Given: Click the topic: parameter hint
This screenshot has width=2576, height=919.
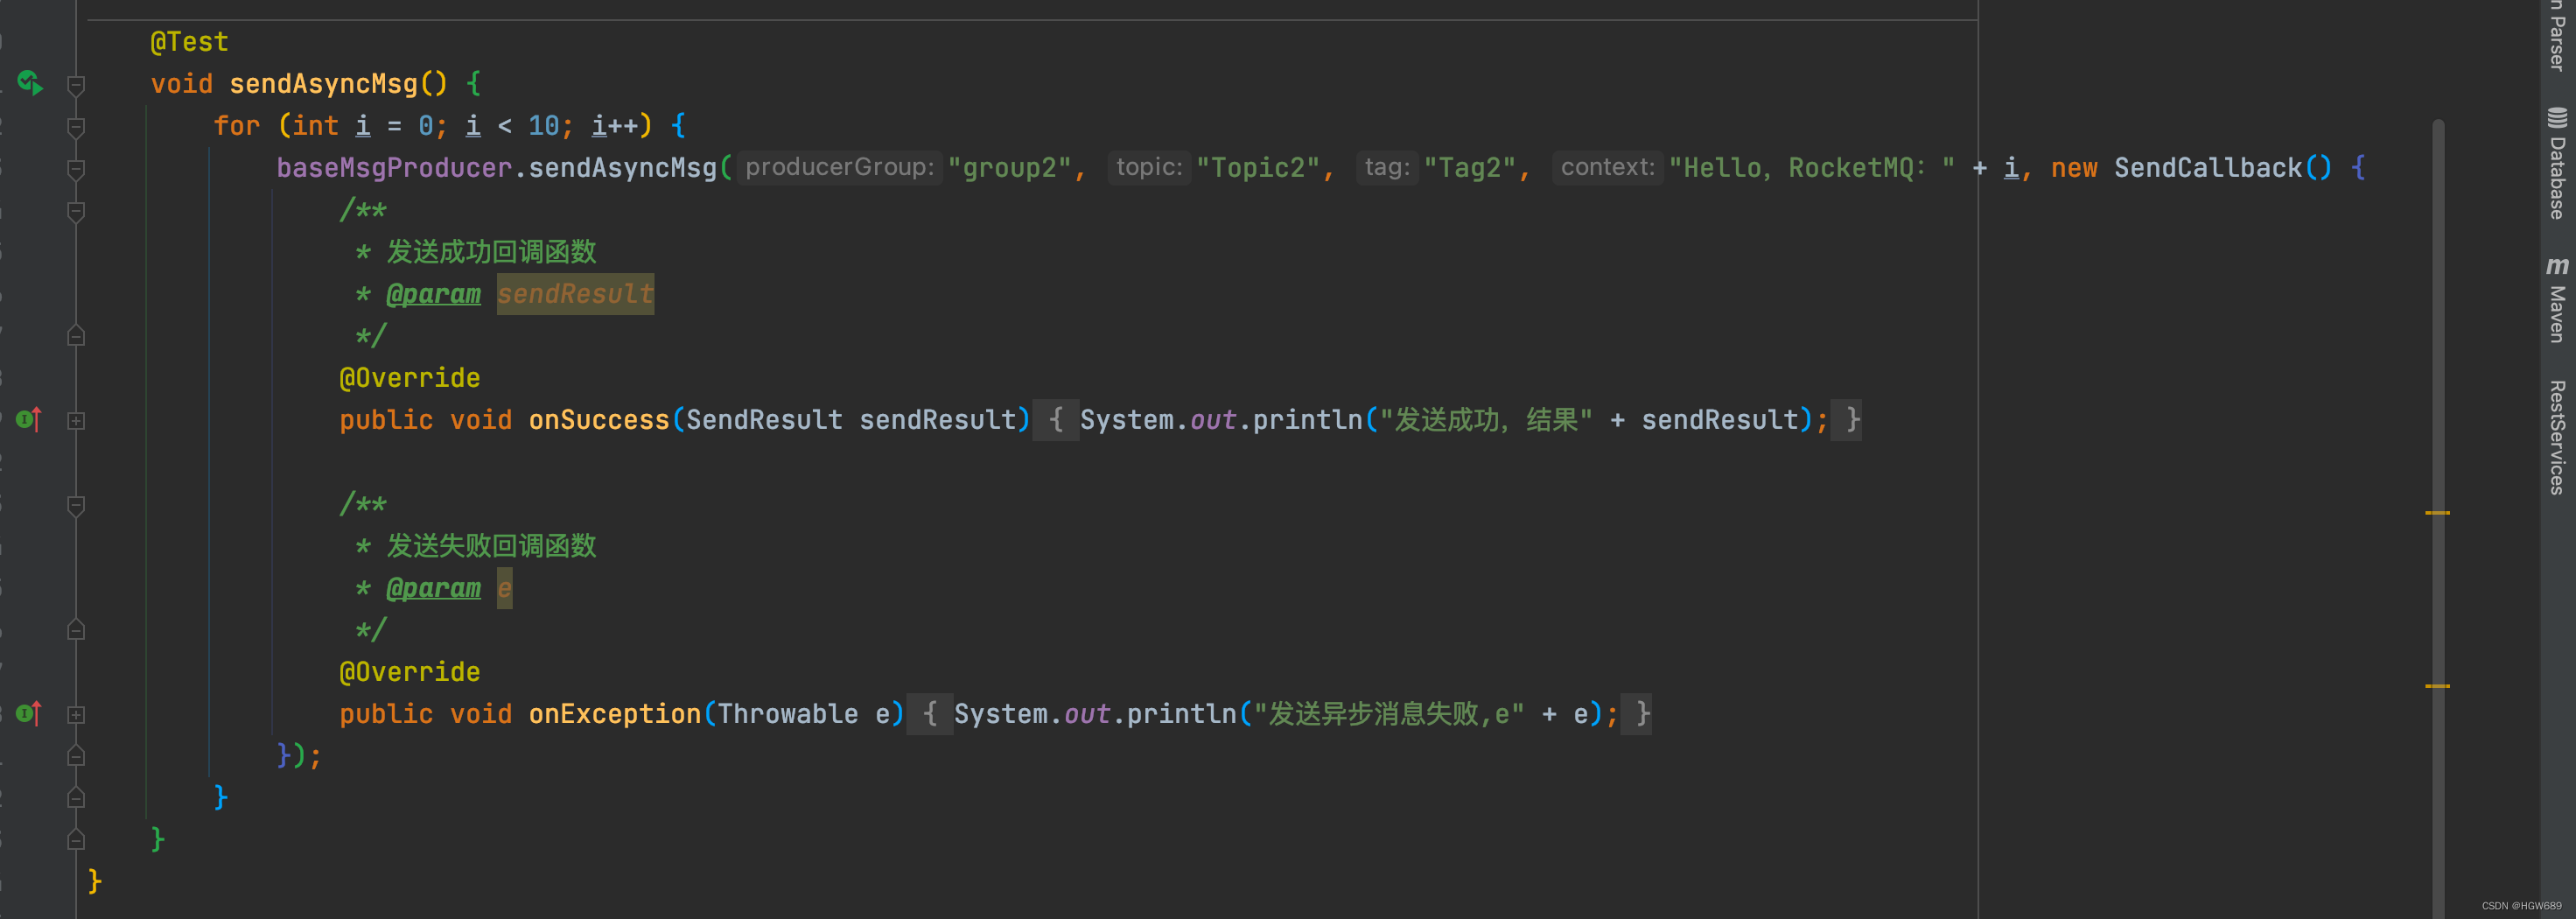Looking at the screenshot, I should click(1149, 167).
